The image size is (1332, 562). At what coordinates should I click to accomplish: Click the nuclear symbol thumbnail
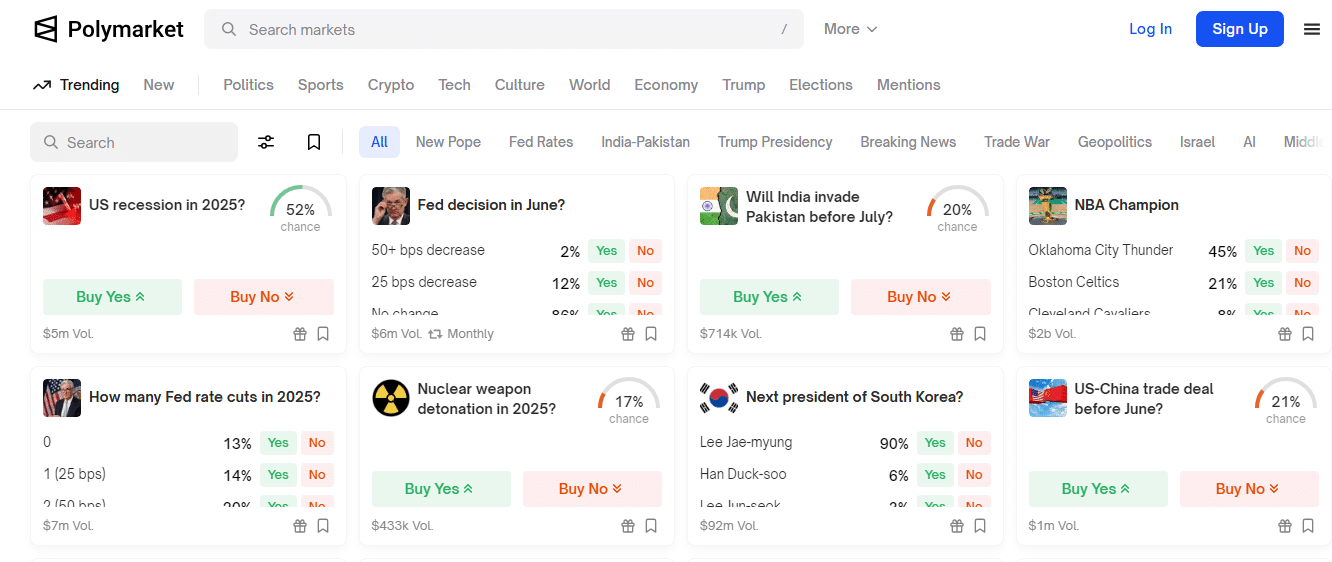391,398
